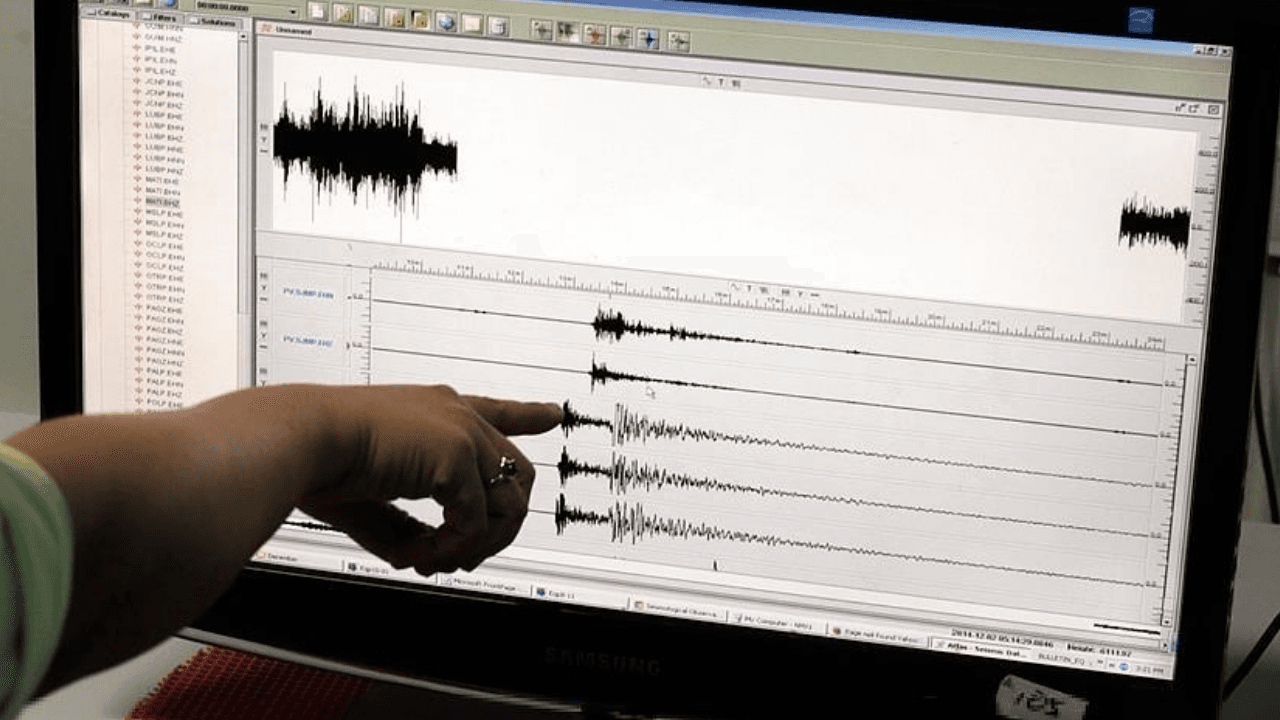Click the globe icon in the top toolbar
Viewport: 1280px width, 720px height.
[446, 20]
